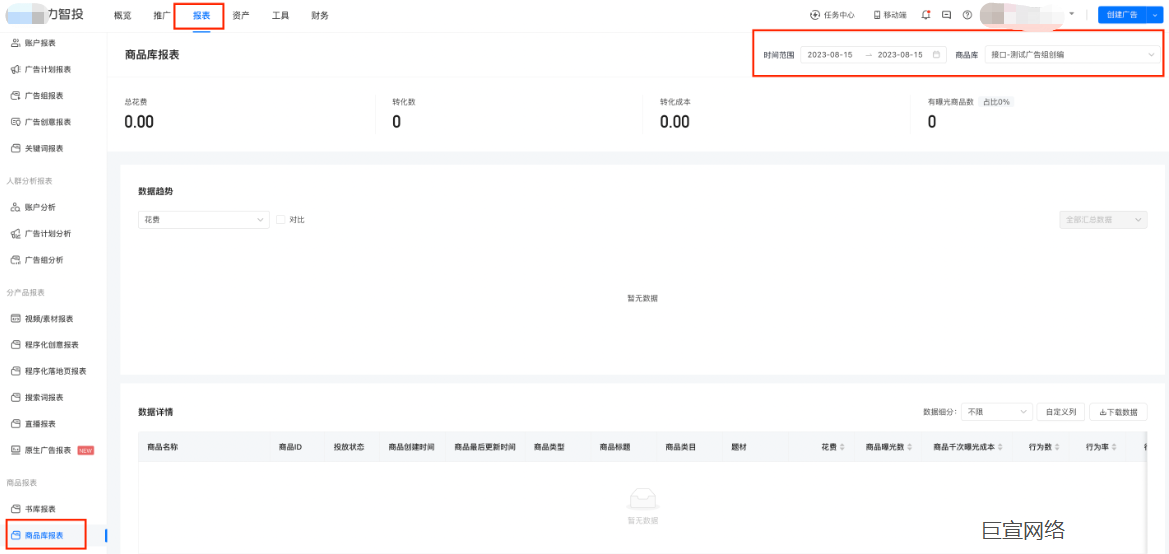Expand 数据细分 不限 dropdown
The height and width of the screenshot is (554, 1169).
point(997,412)
